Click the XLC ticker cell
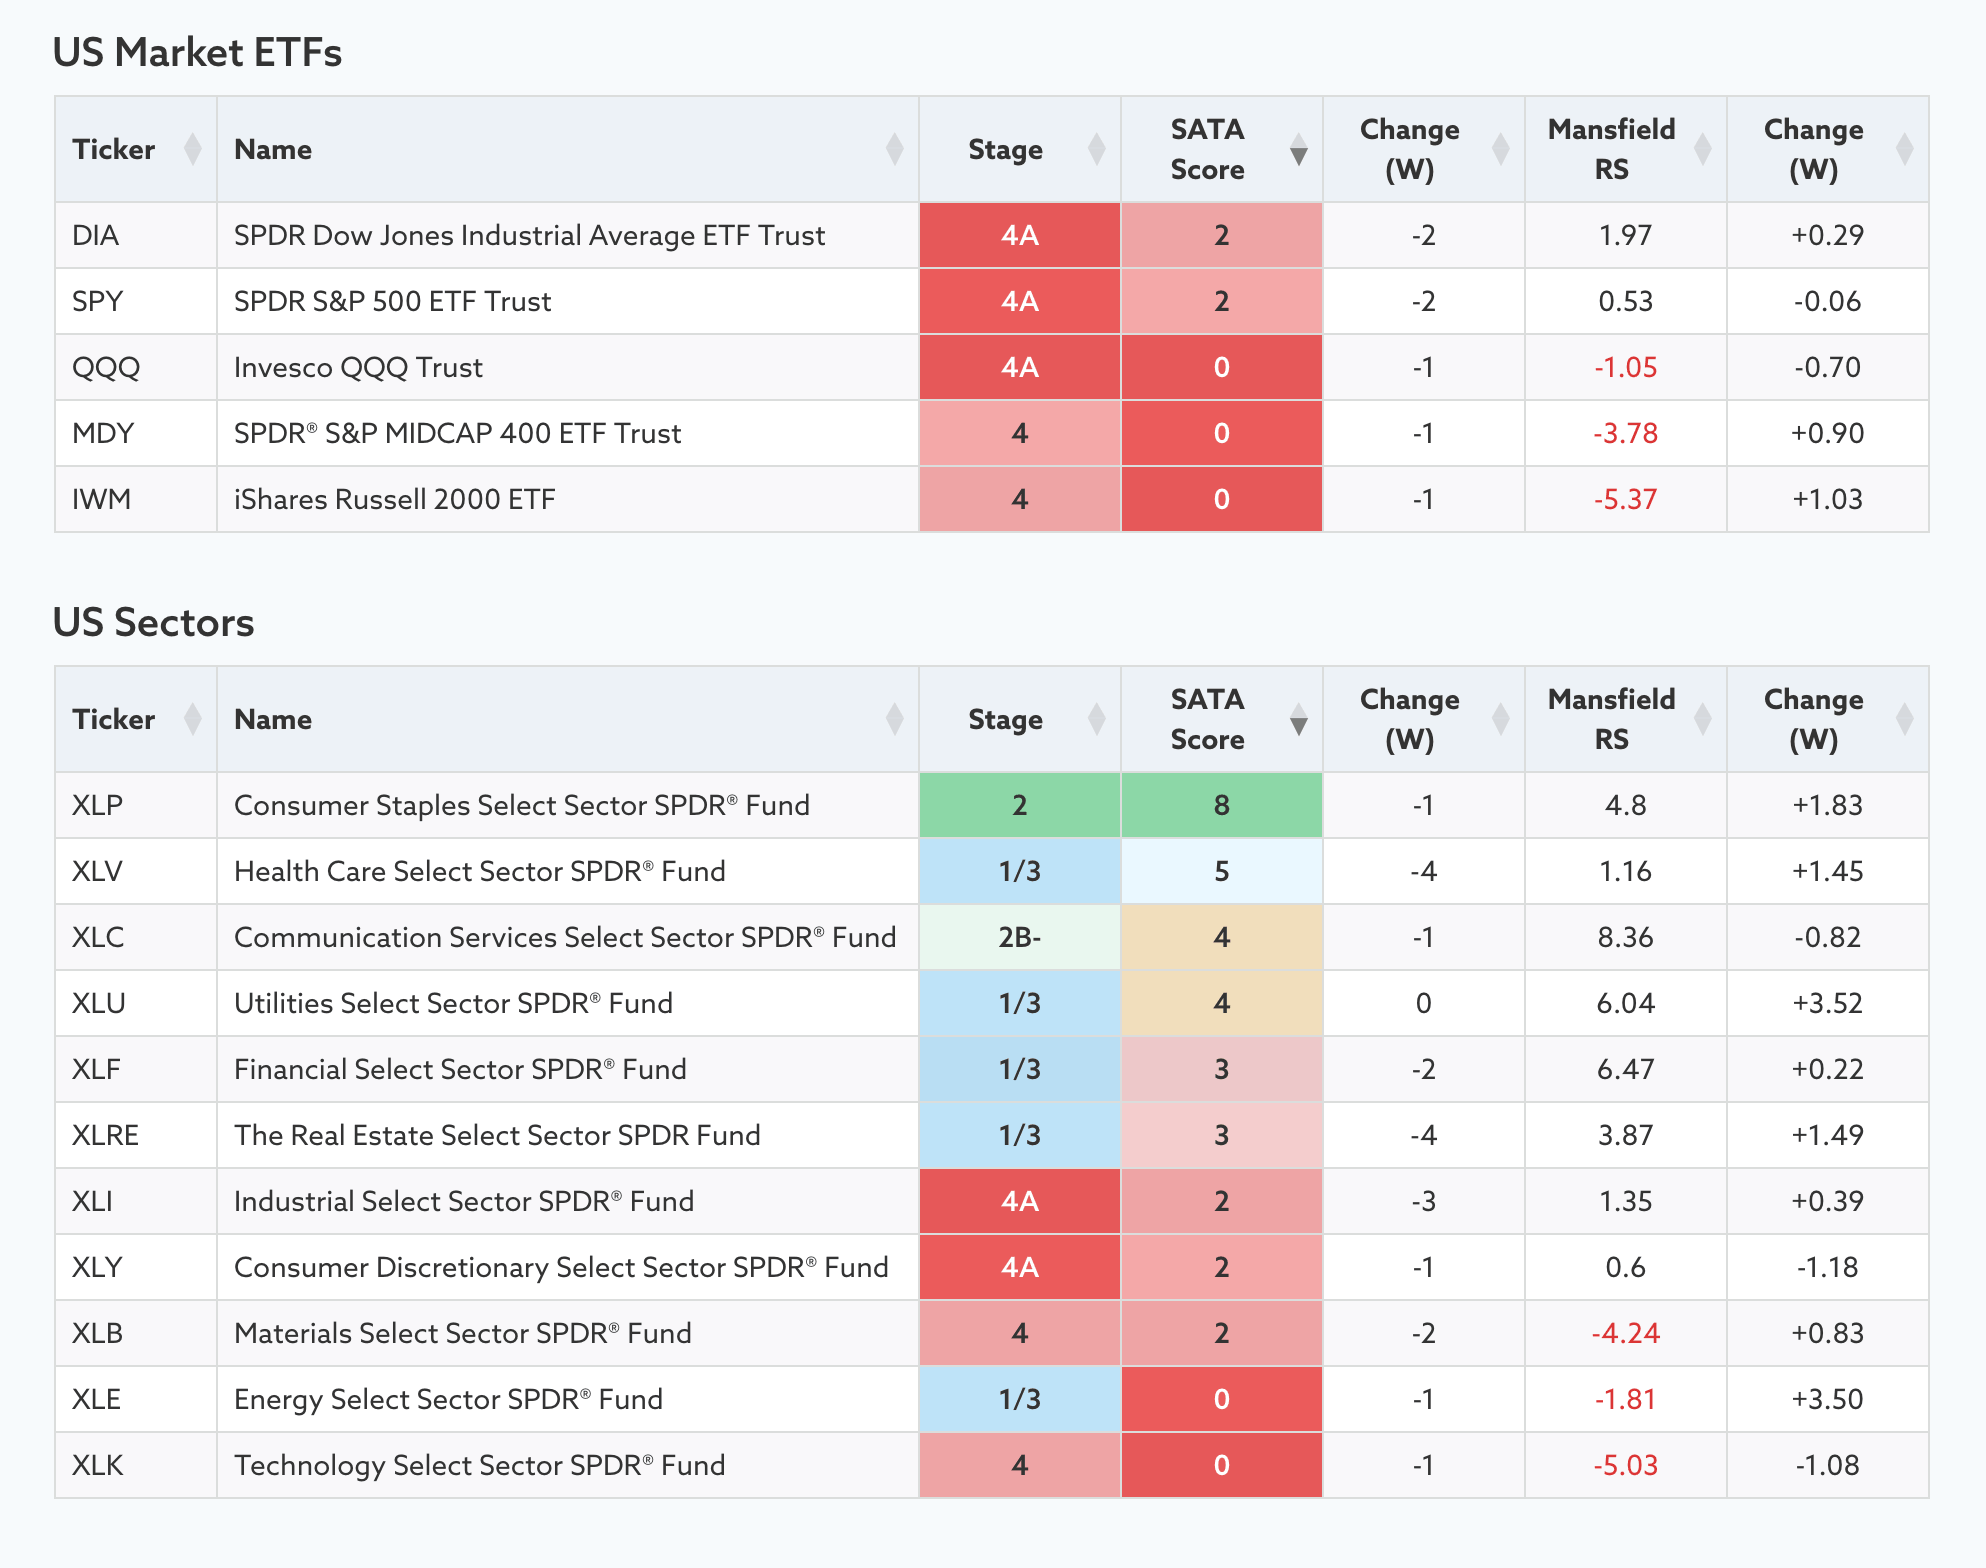 [136, 937]
